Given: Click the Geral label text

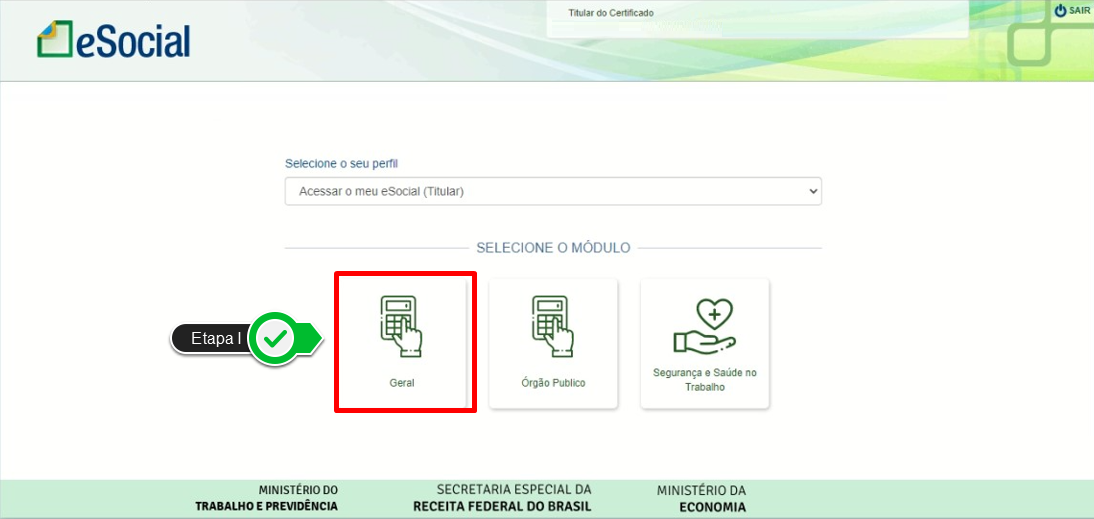Looking at the screenshot, I should tap(402, 383).
